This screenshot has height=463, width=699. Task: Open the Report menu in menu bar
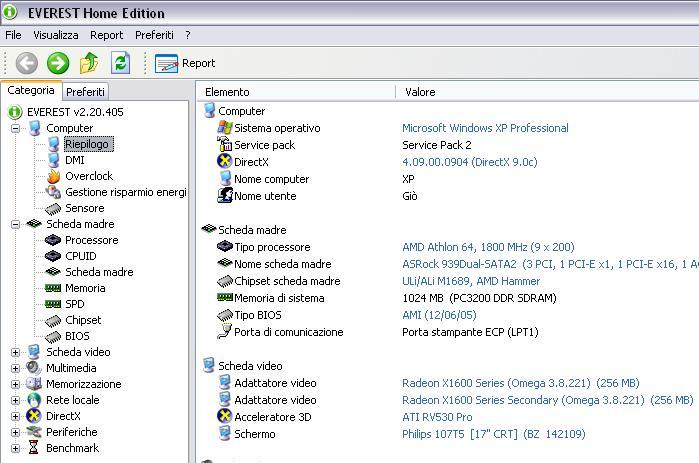[107, 35]
